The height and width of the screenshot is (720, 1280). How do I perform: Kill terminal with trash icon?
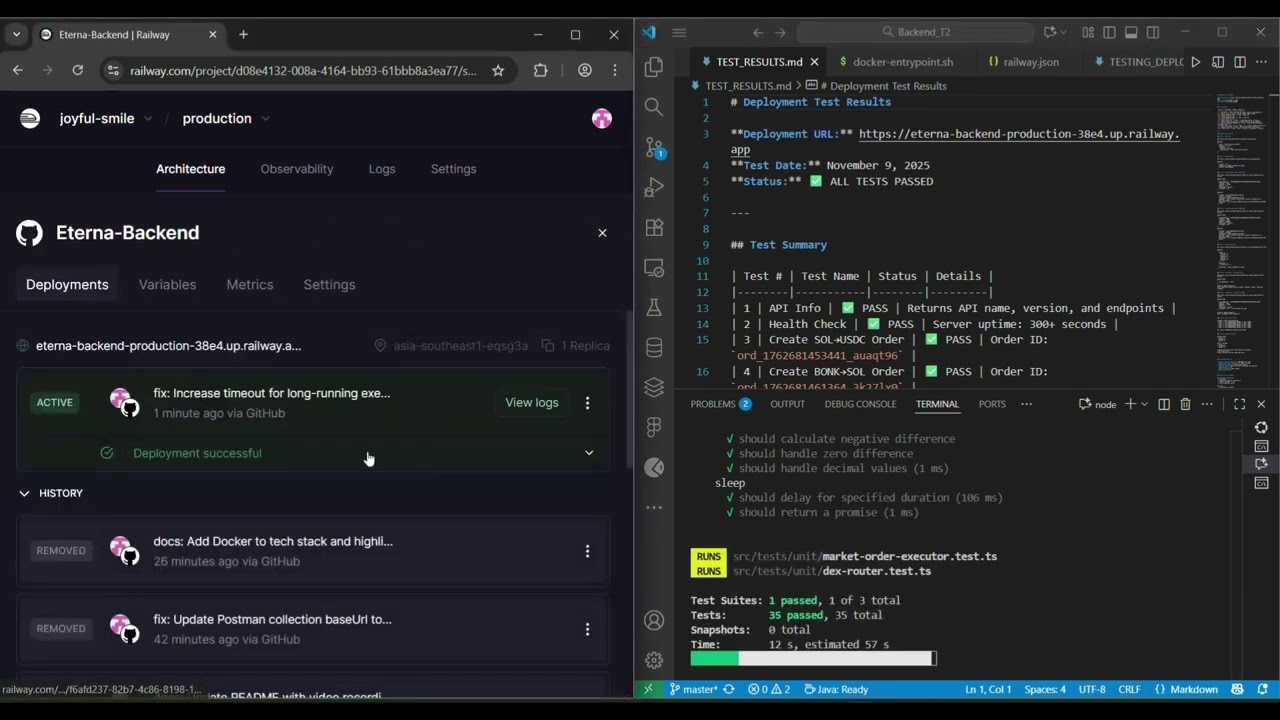1185,404
